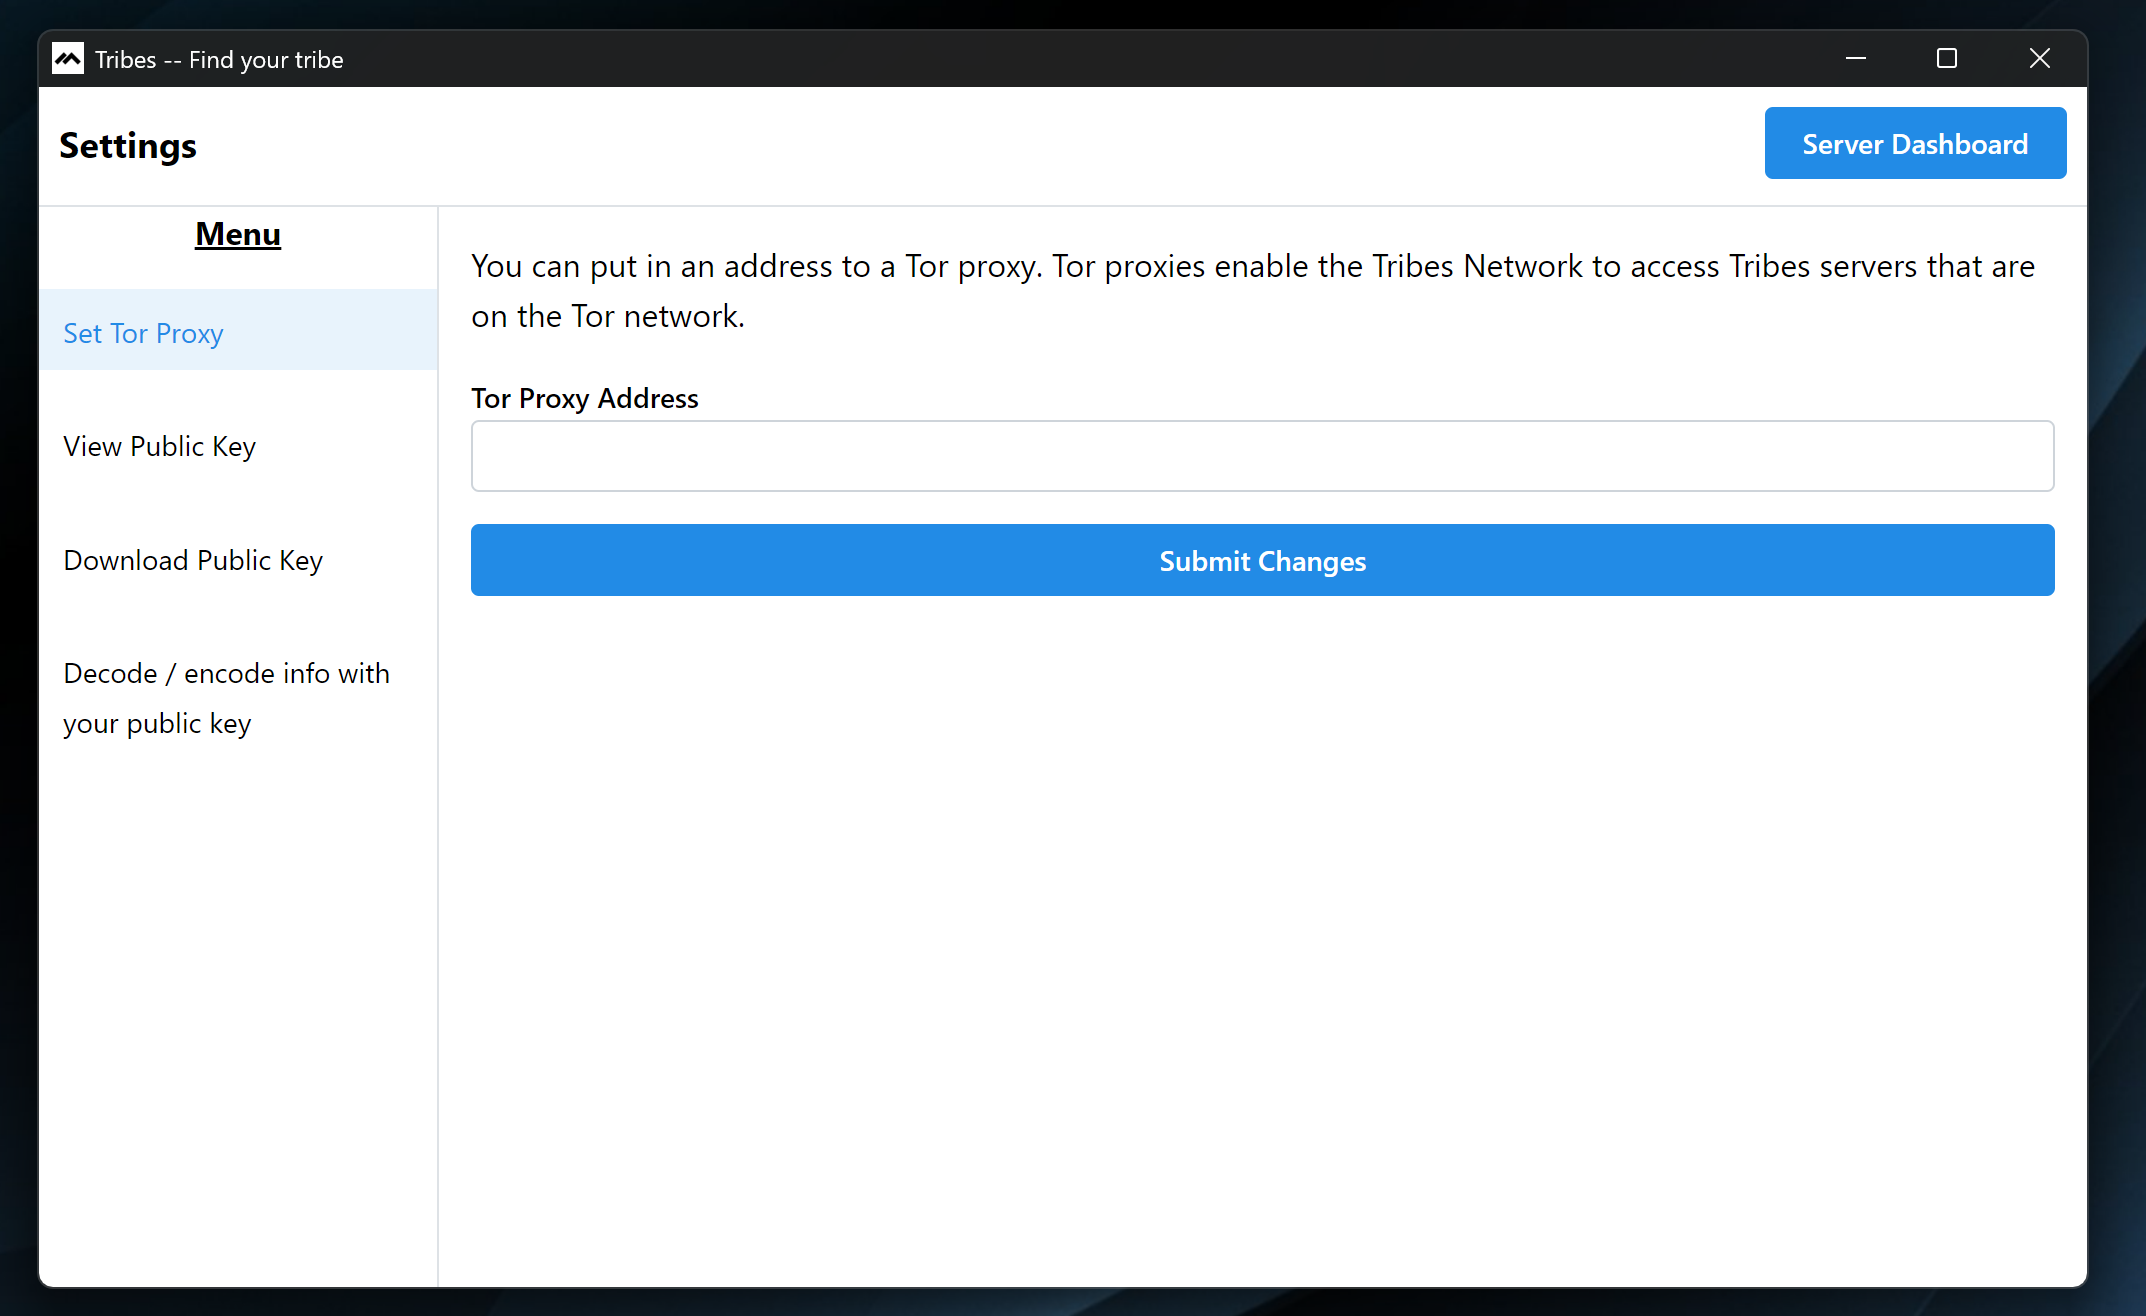Click the Tor Proxy Address label

[x=584, y=398]
